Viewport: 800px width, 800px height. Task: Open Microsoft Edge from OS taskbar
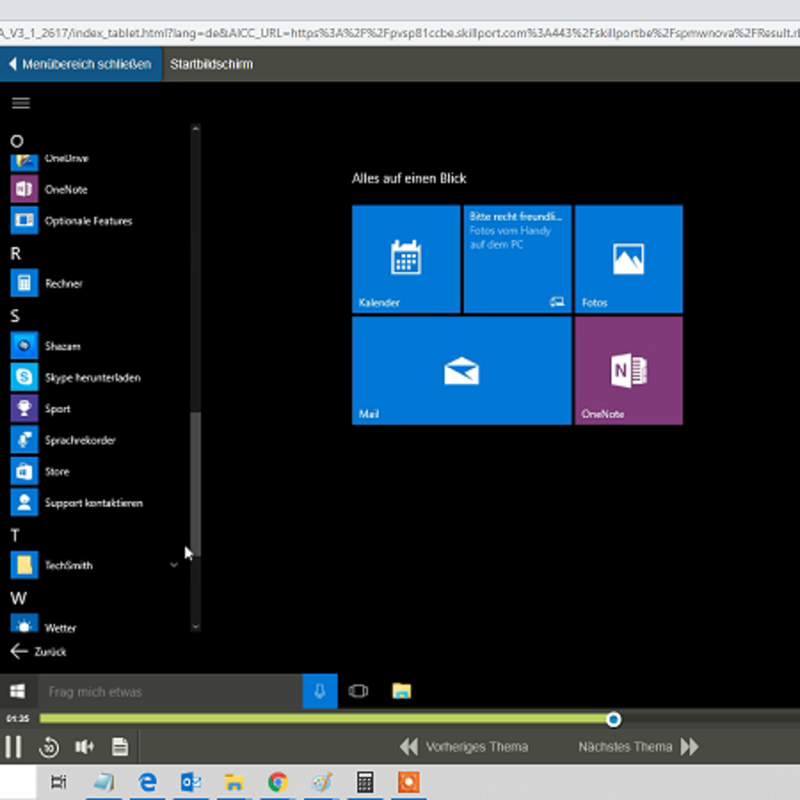tap(147, 782)
